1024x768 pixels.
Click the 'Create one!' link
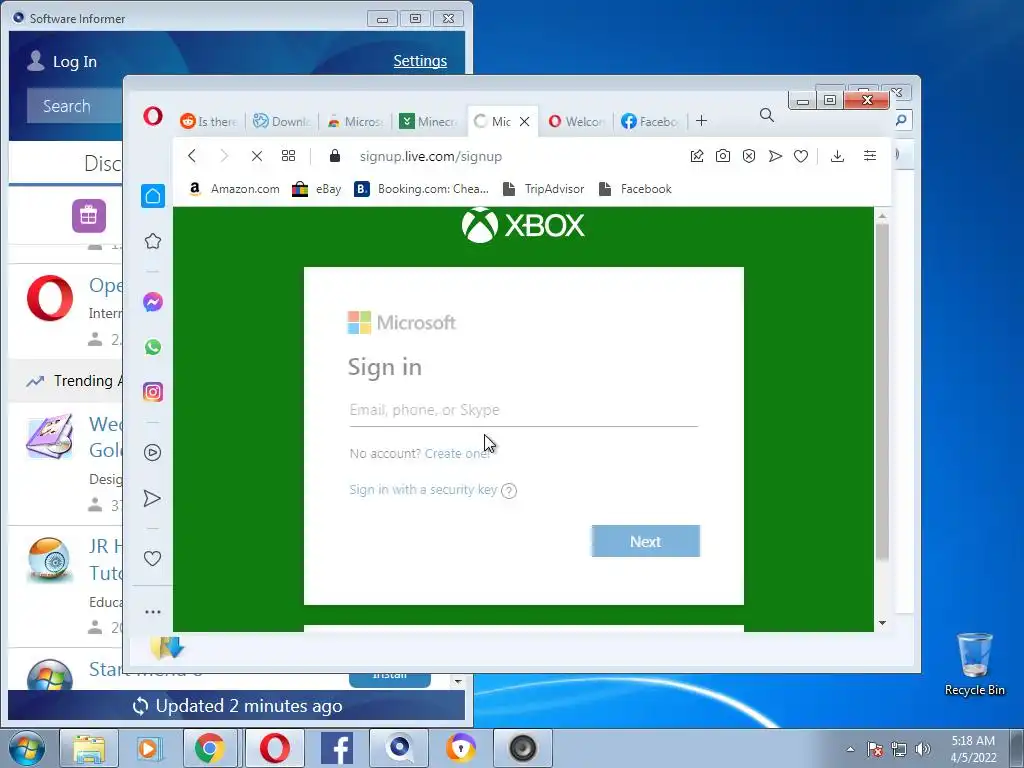(x=457, y=453)
